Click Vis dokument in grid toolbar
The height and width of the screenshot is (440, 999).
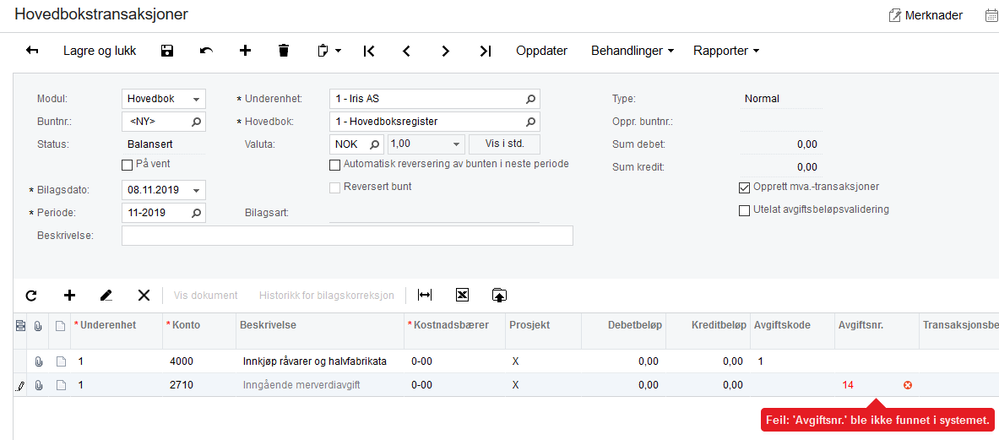coord(206,295)
